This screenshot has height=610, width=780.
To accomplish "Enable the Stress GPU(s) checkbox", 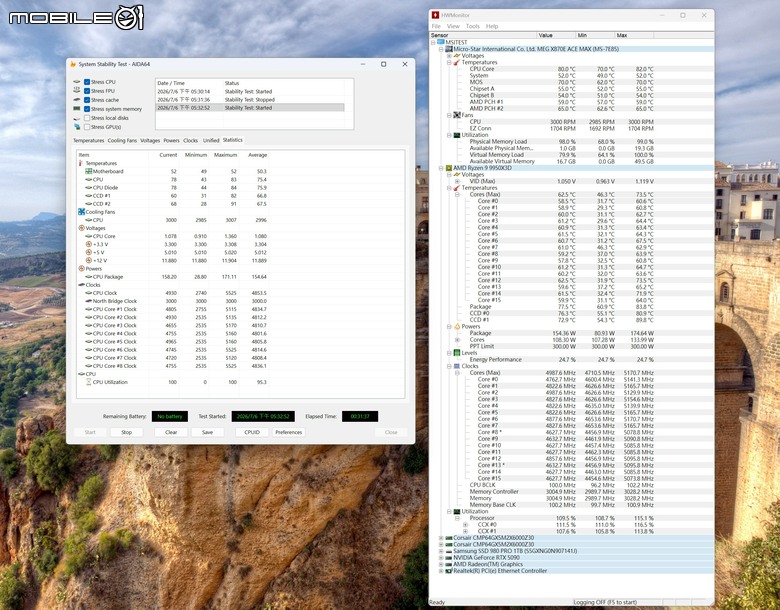I will [x=87, y=127].
